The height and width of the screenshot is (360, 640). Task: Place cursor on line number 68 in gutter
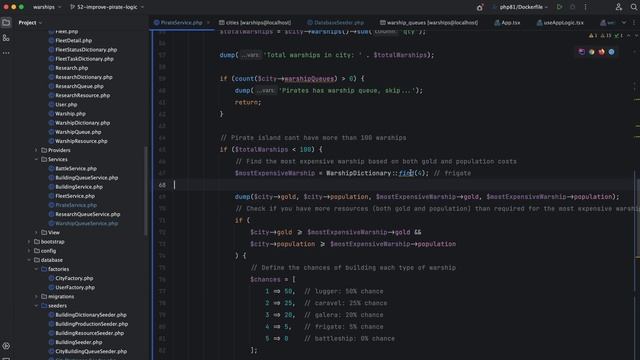click(162, 185)
